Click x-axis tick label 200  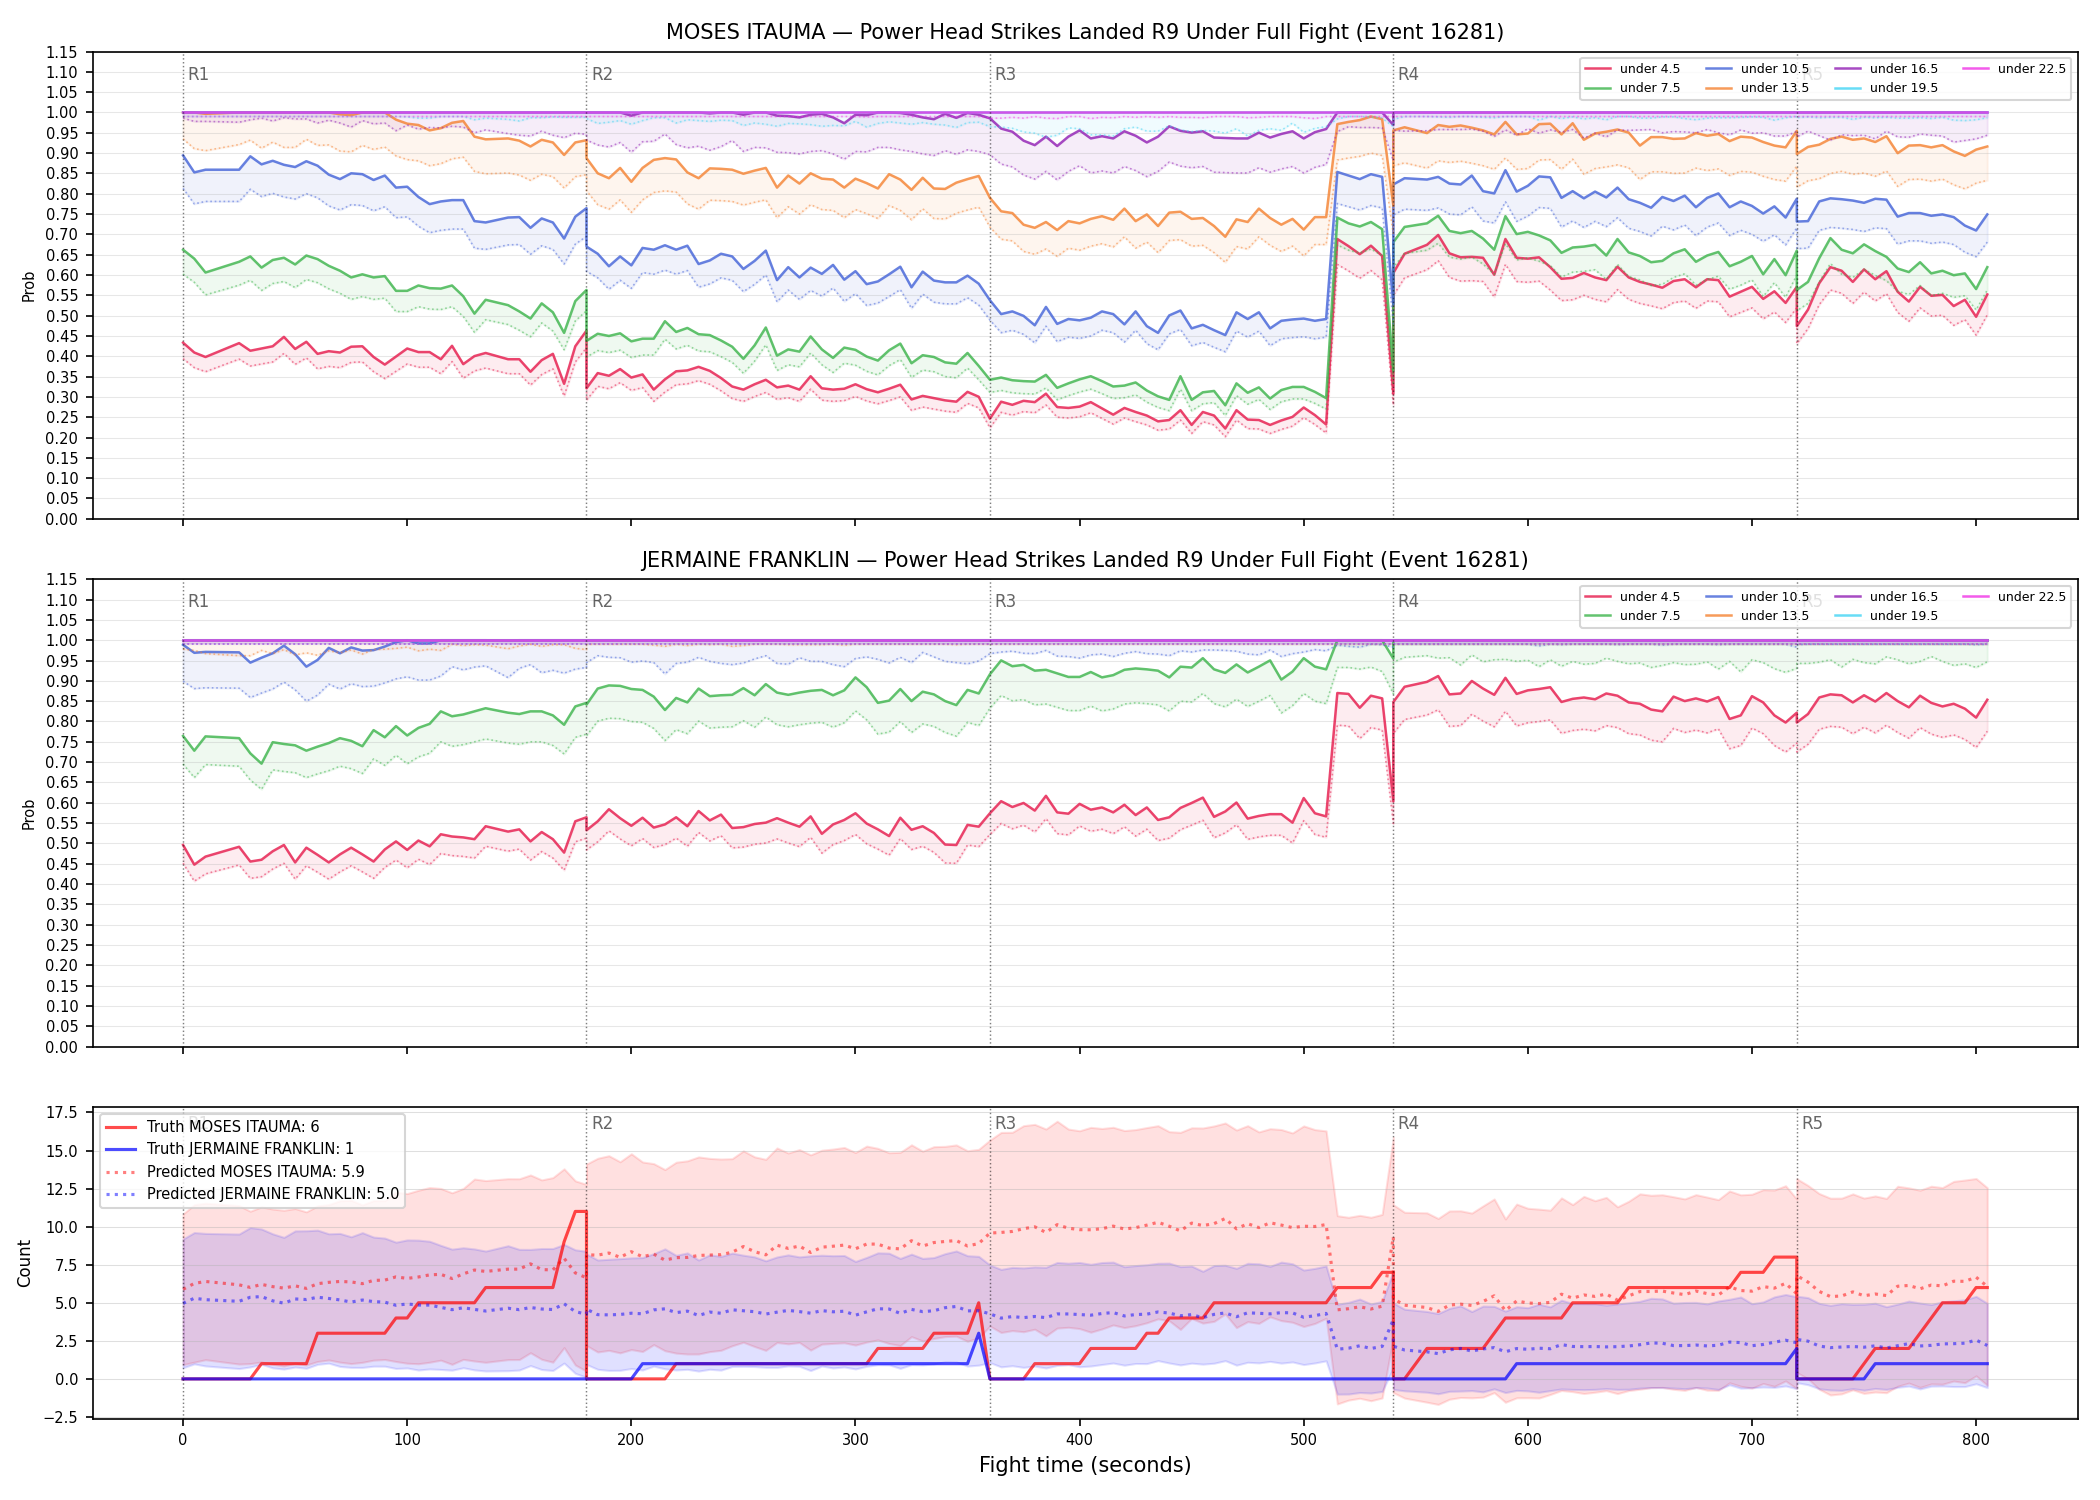point(630,1440)
